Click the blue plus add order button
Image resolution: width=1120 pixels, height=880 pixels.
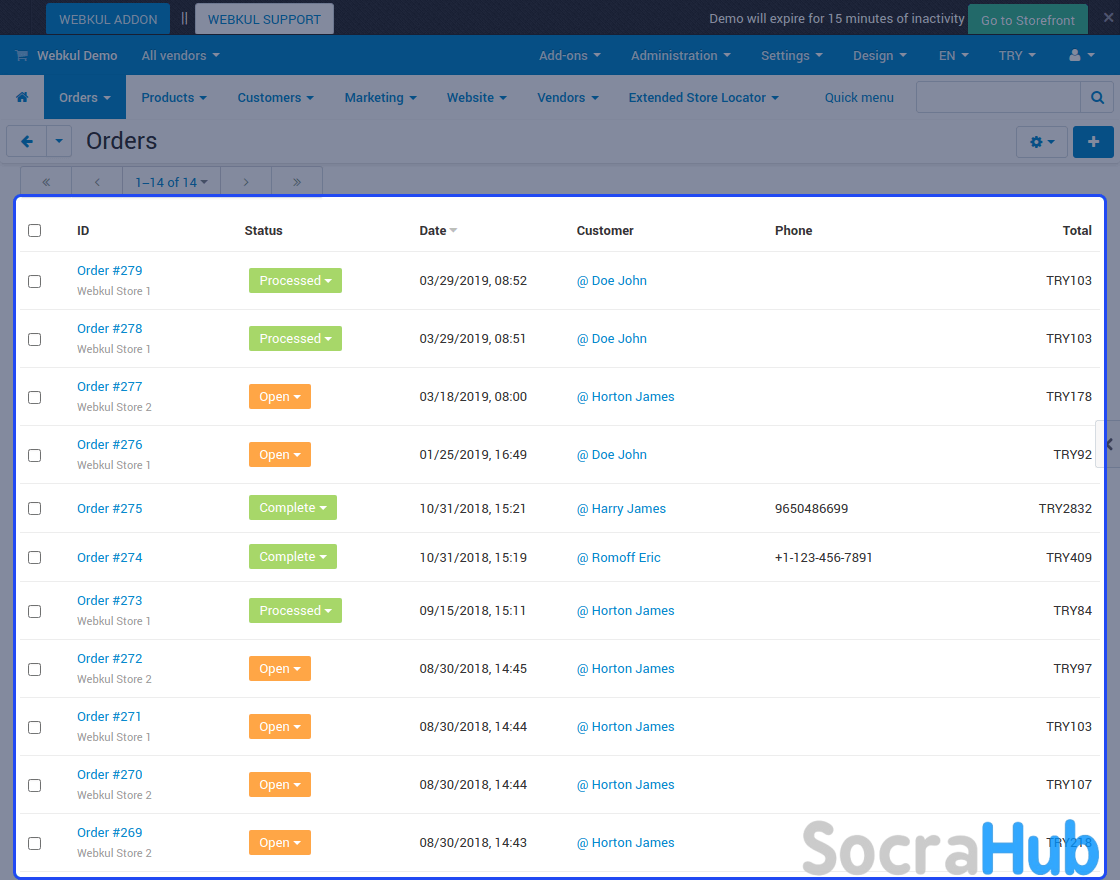coord(1093,142)
